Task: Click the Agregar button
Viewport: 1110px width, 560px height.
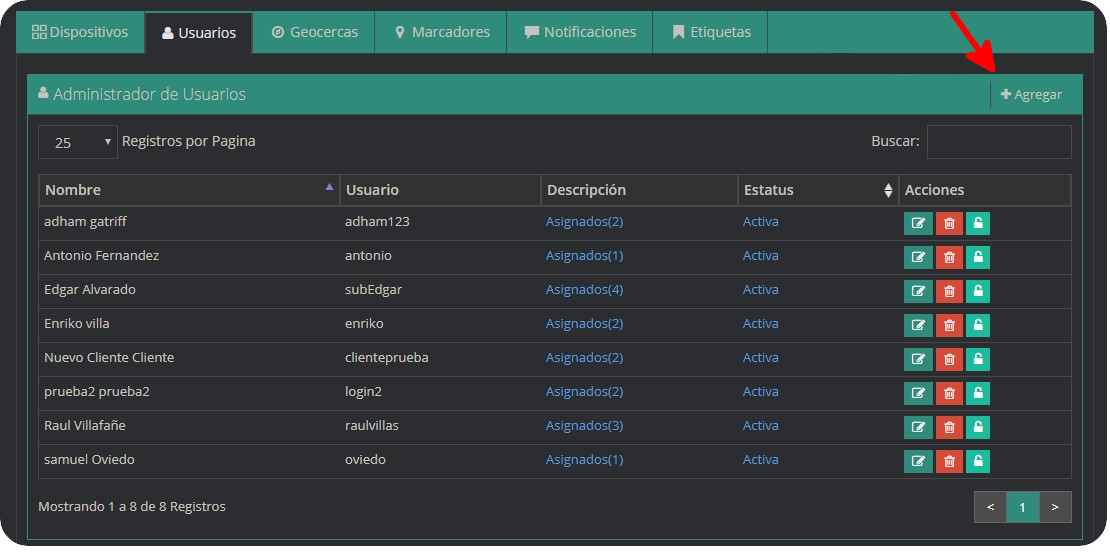Action: (x=1031, y=94)
